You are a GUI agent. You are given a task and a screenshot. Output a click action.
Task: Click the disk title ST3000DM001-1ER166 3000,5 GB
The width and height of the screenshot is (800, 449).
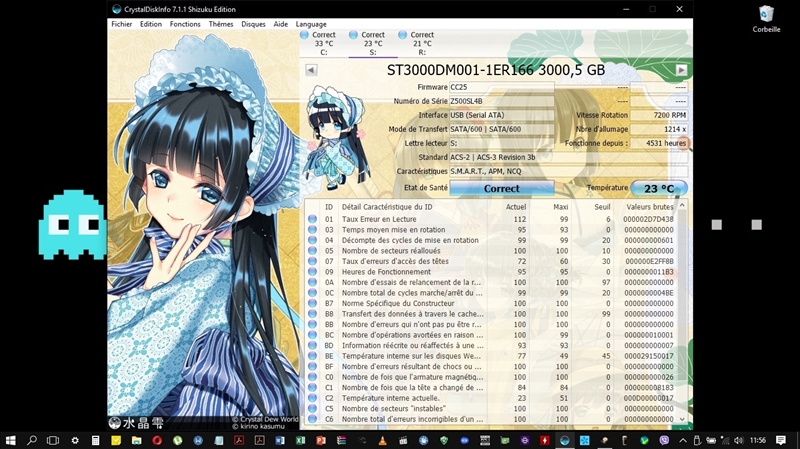496,70
